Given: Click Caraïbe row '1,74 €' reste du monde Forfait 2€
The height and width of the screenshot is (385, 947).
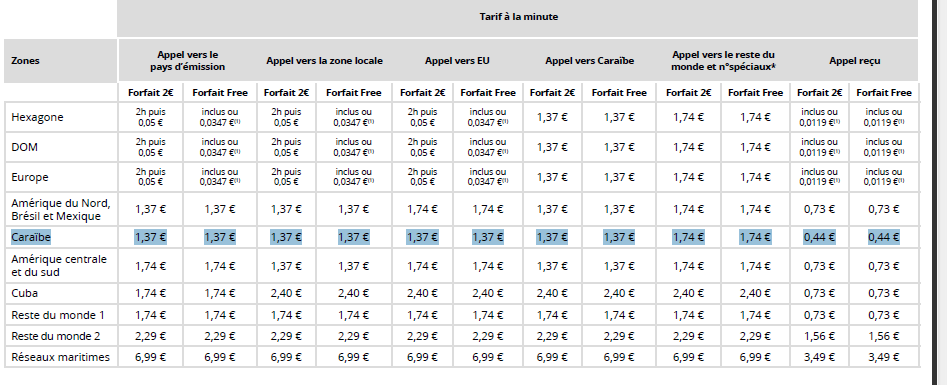Looking at the screenshot, I should (x=689, y=238).
